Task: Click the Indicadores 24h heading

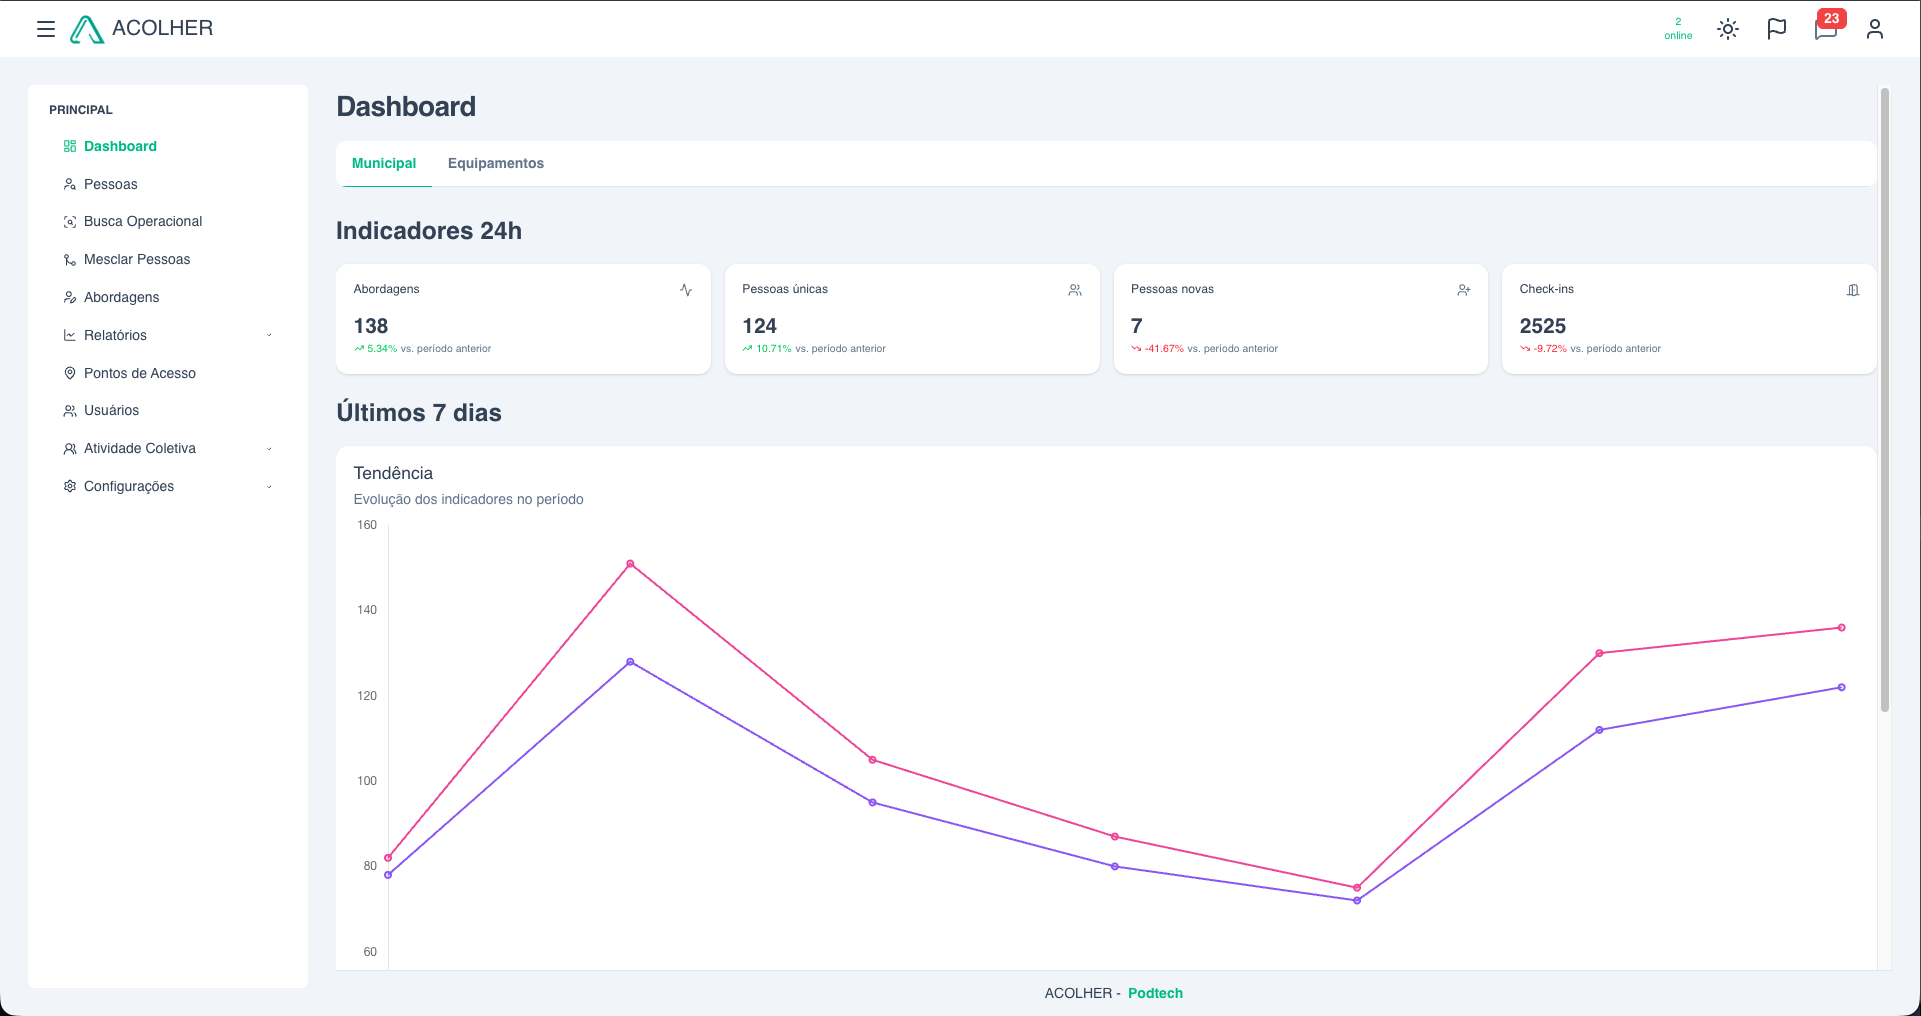Action: coord(429,231)
